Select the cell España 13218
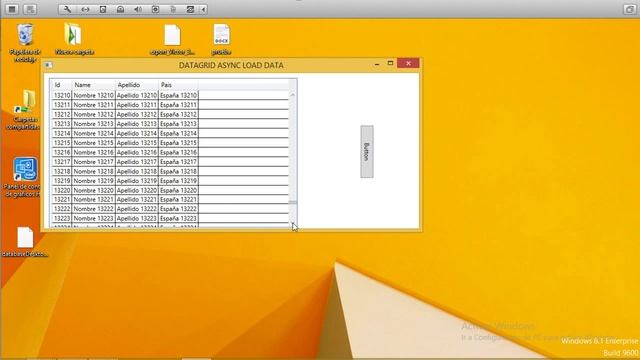This screenshot has height=360, width=640. (178, 171)
